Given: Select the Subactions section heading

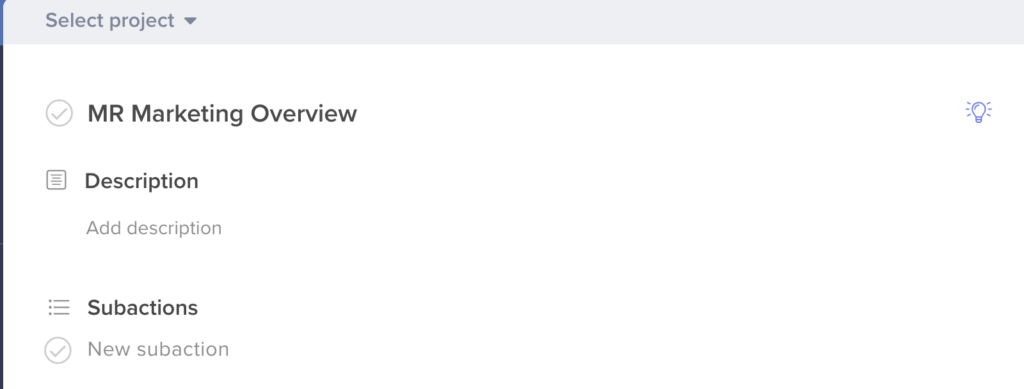Looking at the screenshot, I should 142,307.
